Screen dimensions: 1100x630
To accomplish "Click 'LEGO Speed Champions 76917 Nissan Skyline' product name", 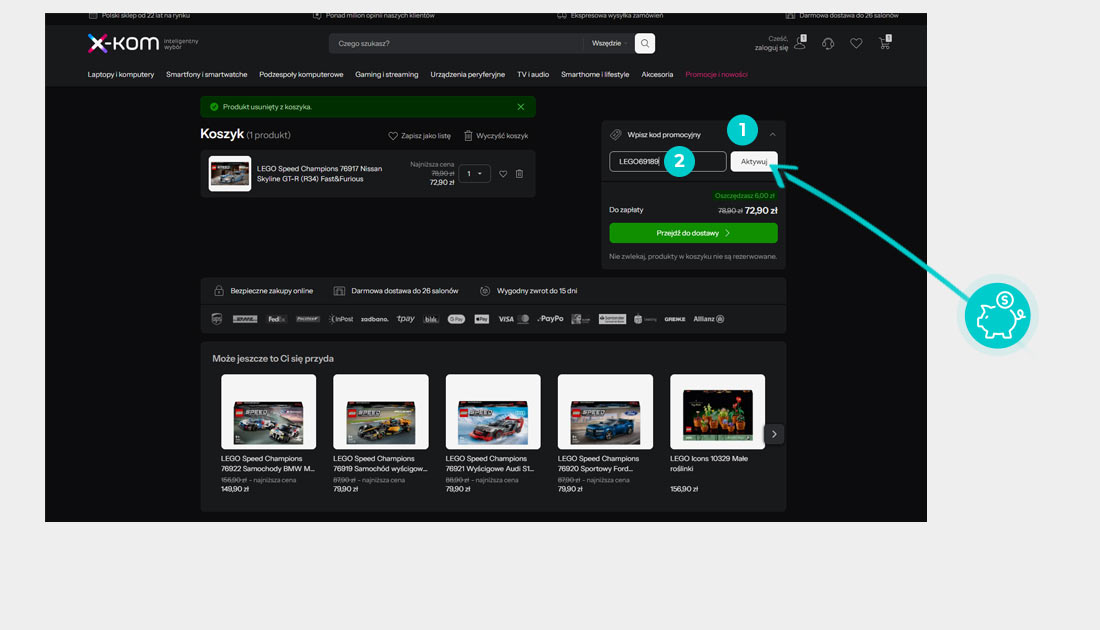I will (319, 174).
